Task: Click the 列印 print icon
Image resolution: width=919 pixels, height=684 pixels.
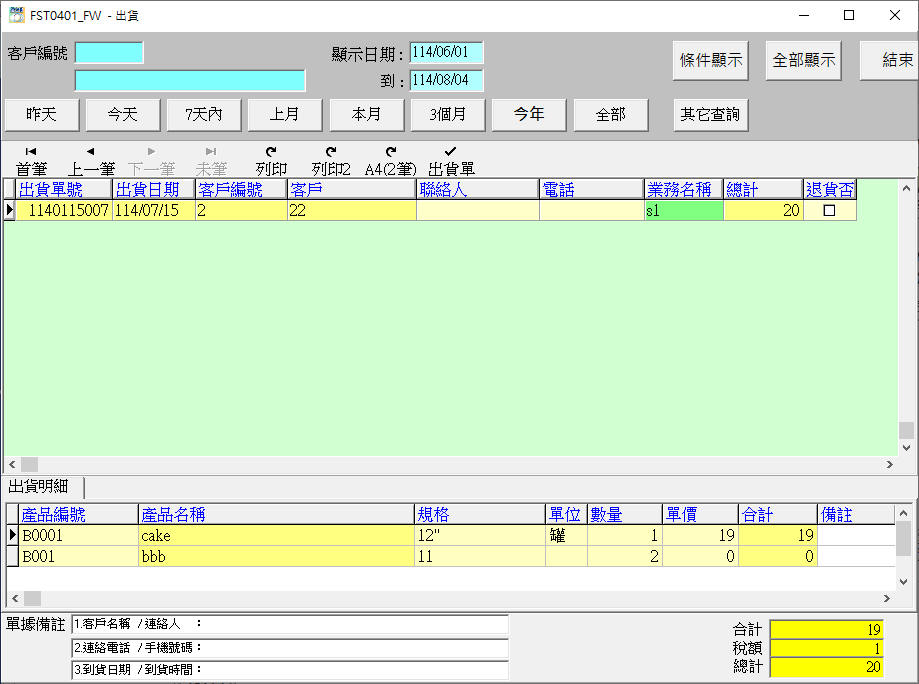Action: pyautogui.click(x=271, y=160)
